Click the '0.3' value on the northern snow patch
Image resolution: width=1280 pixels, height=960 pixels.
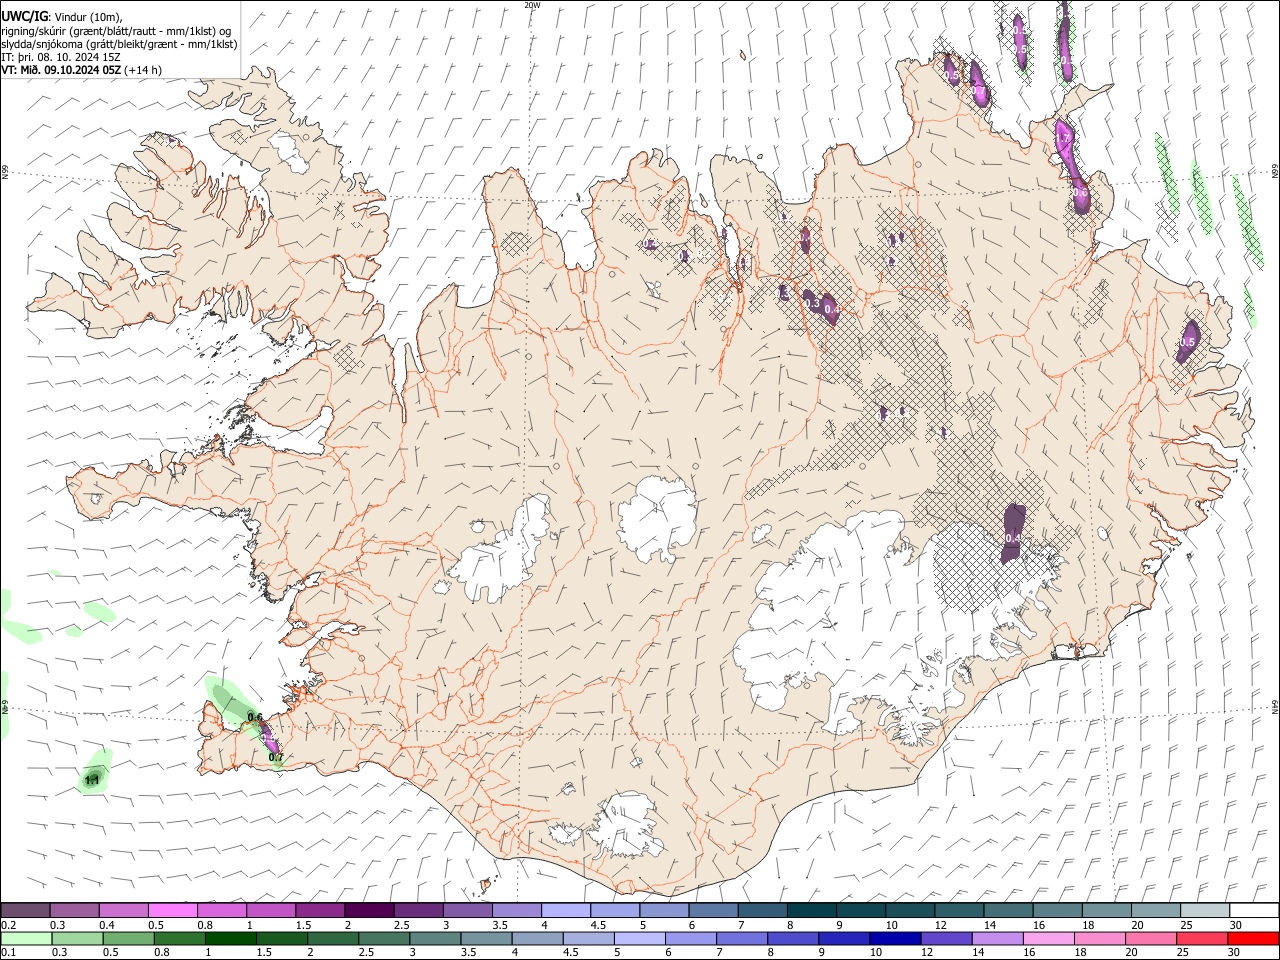tap(811, 303)
